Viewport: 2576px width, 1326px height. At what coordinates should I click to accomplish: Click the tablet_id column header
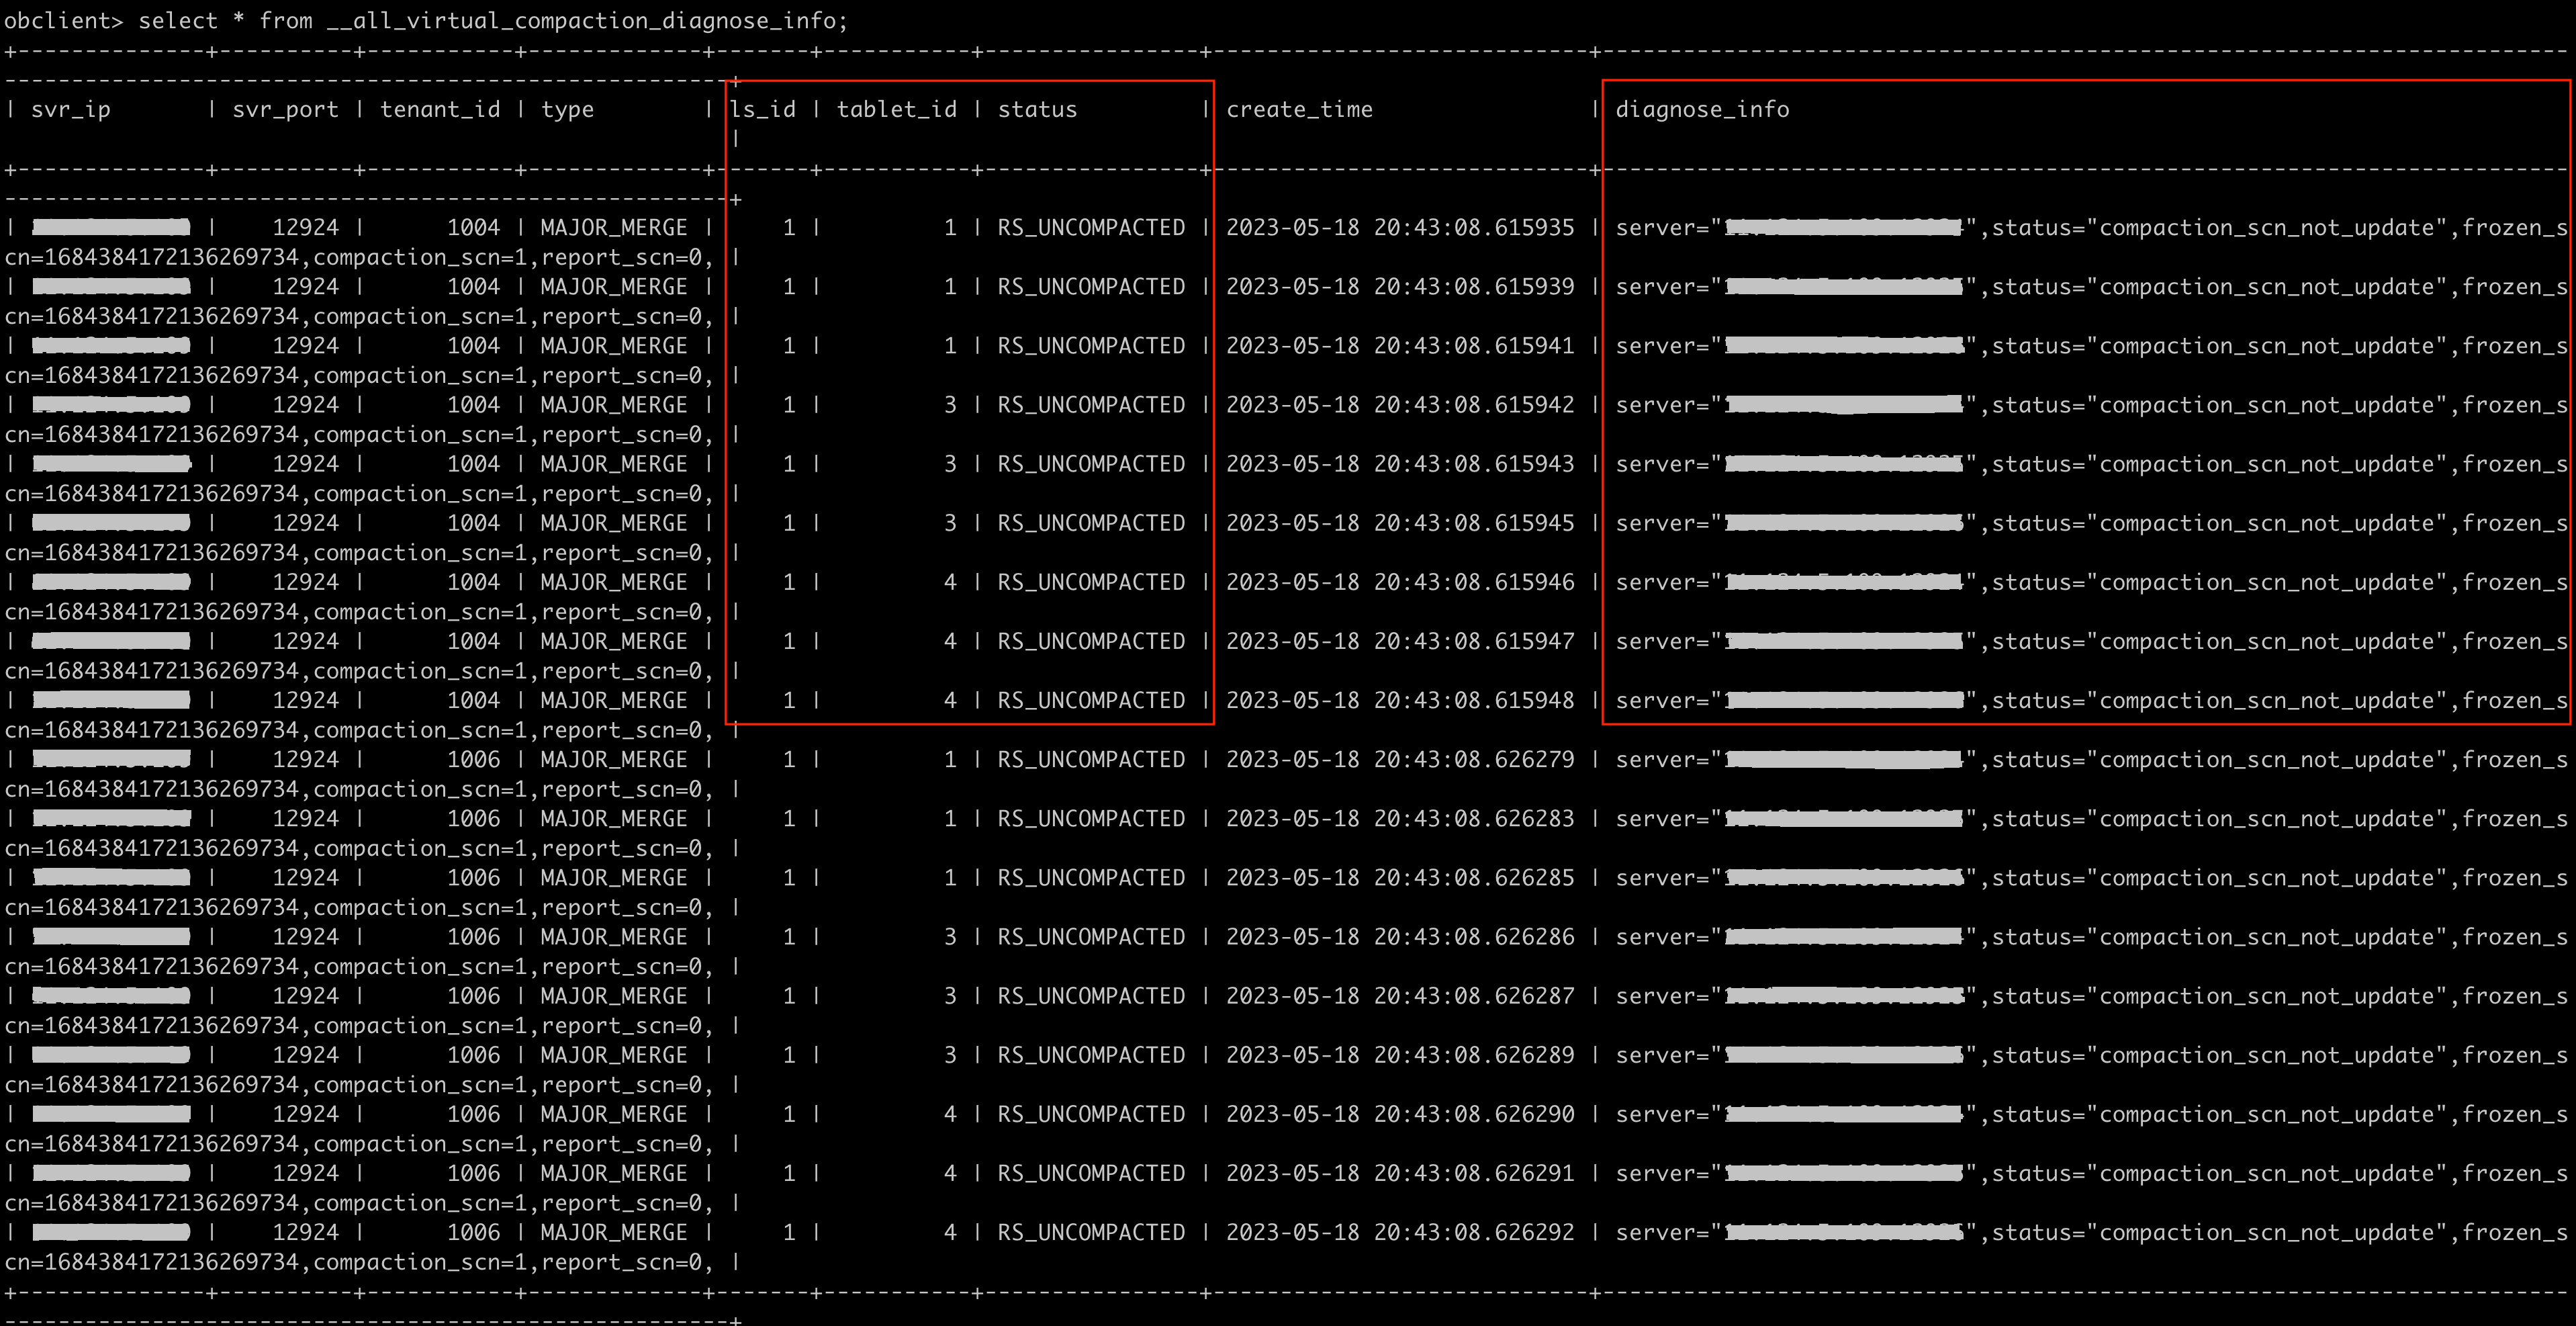click(897, 110)
